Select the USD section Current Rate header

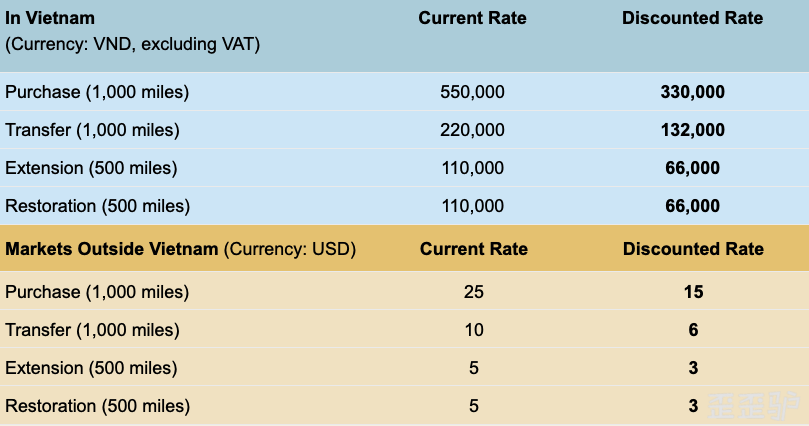474,249
